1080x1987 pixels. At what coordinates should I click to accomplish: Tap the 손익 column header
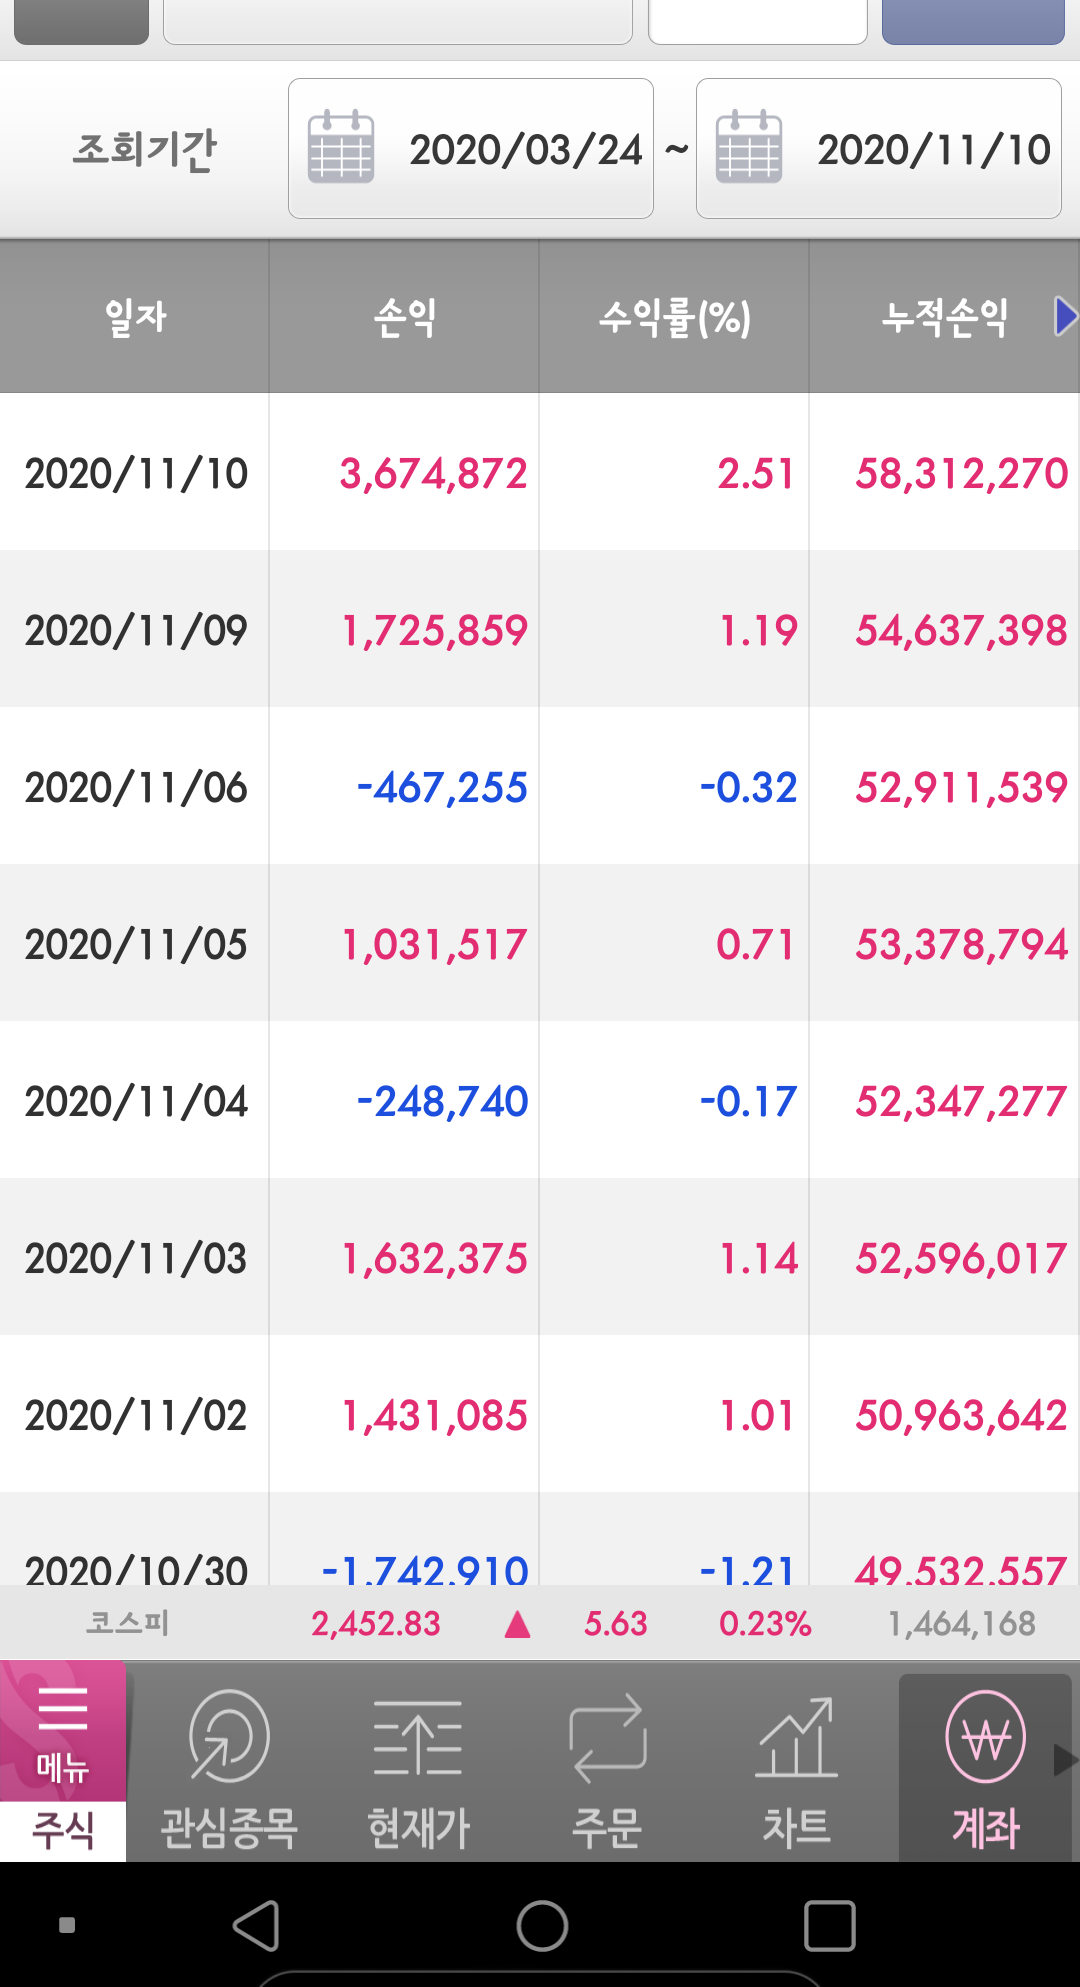(x=404, y=317)
